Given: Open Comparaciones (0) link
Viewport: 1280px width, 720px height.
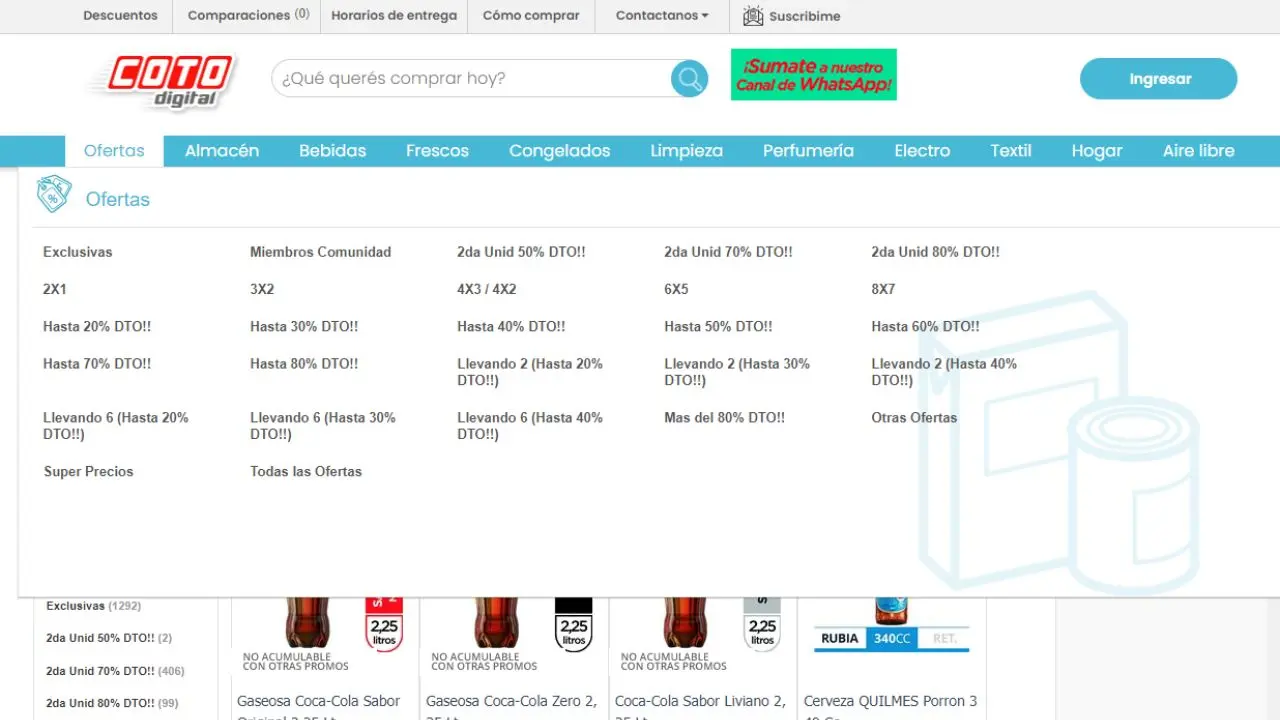Looking at the screenshot, I should pyautogui.click(x=248, y=16).
